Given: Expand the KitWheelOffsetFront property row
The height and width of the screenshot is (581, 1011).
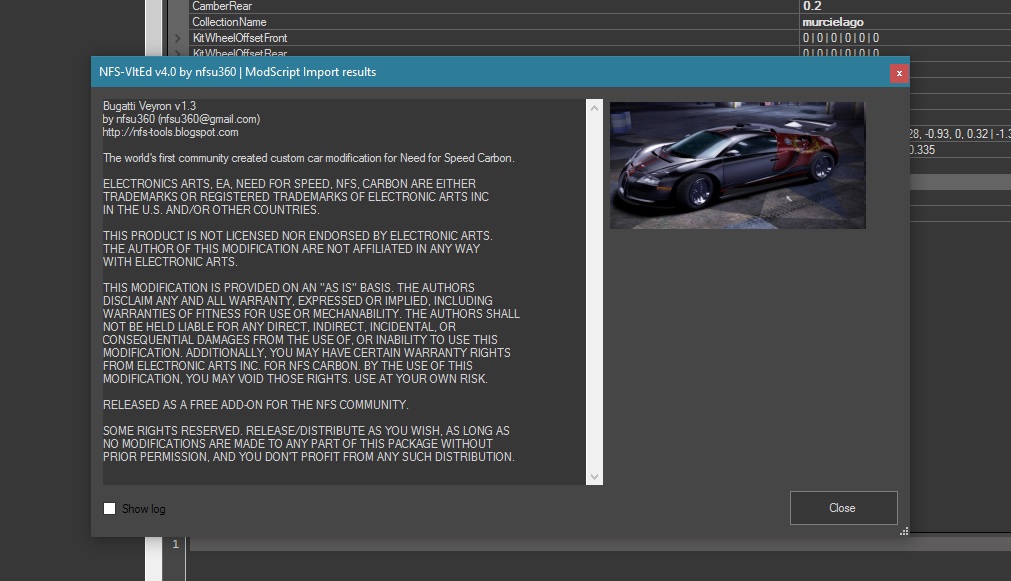Looking at the screenshot, I should pyautogui.click(x=178, y=39).
